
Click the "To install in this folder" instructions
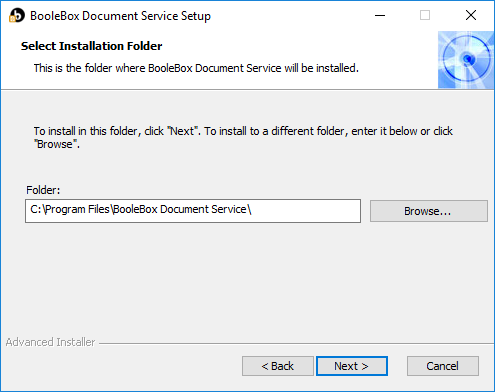coord(243,138)
